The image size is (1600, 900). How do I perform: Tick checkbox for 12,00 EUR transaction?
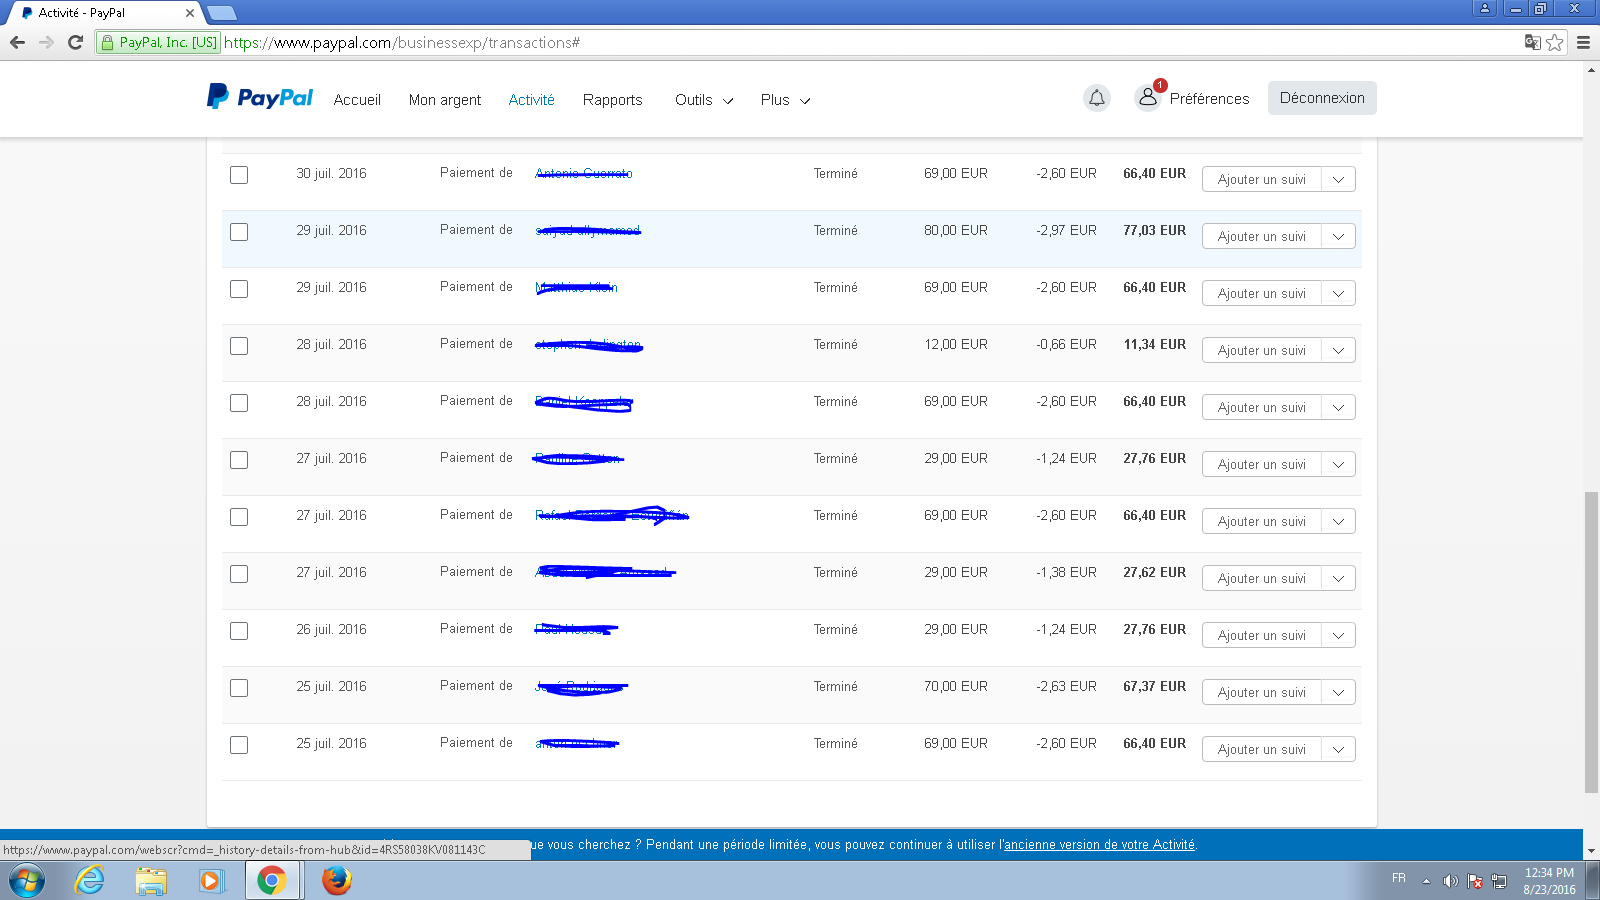(x=239, y=346)
